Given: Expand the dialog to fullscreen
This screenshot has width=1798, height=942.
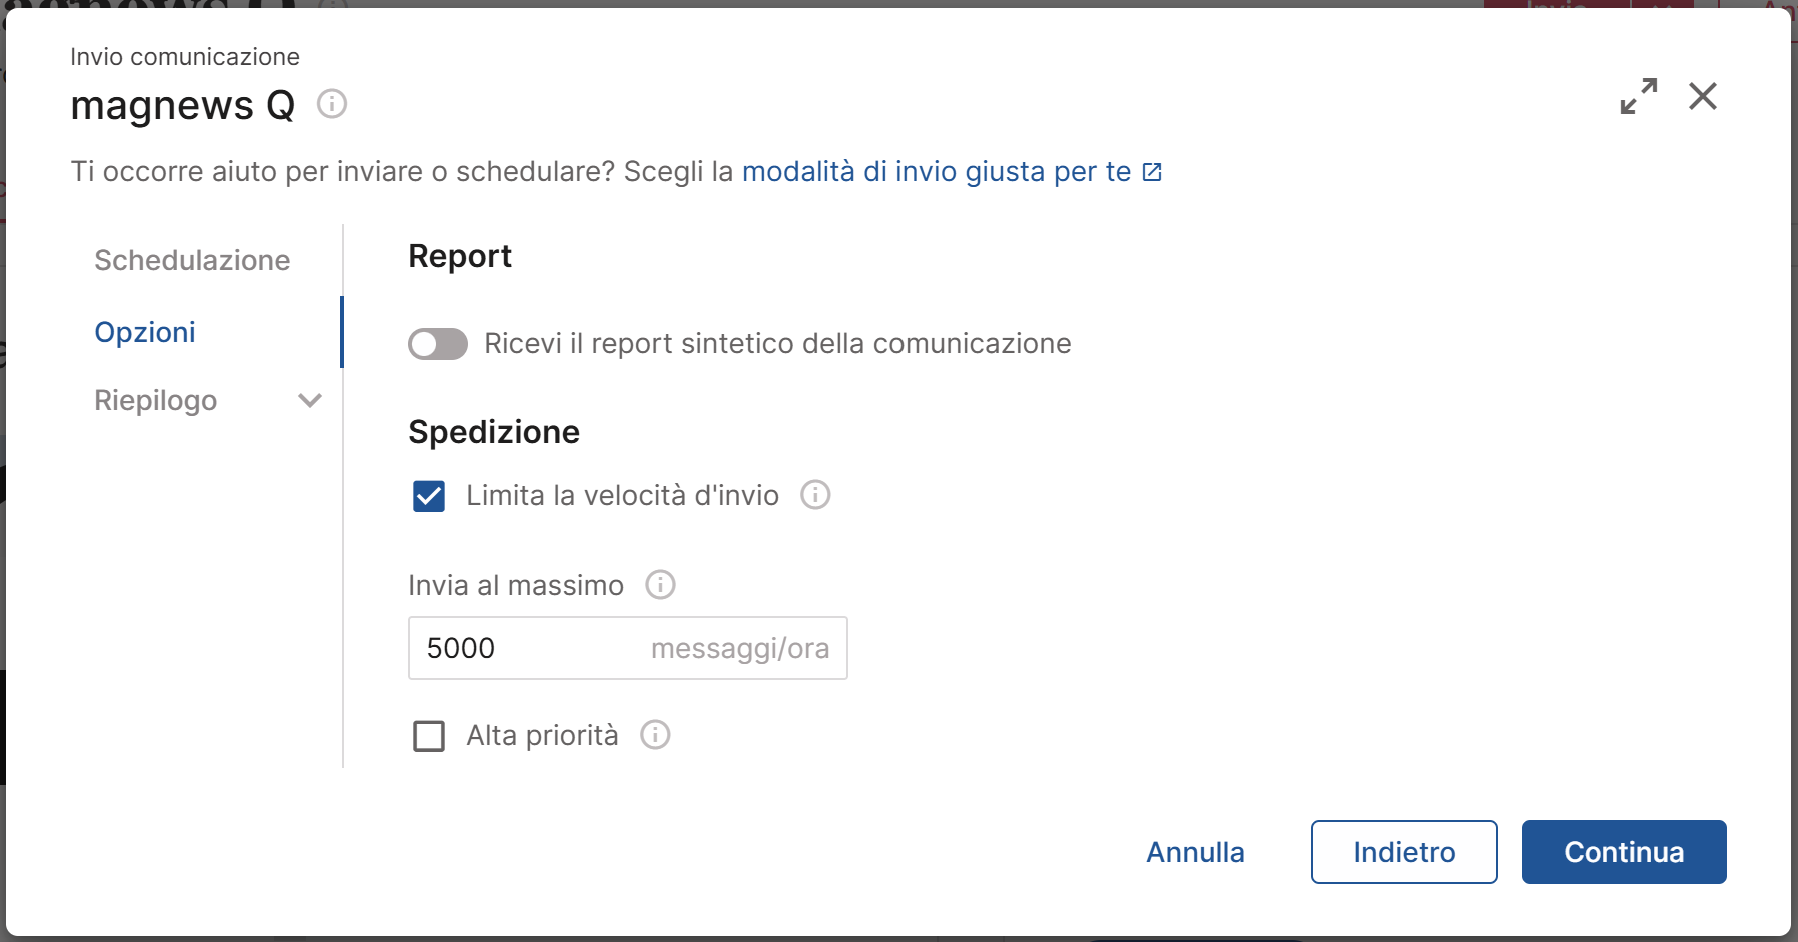Looking at the screenshot, I should (x=1637, y=96).
